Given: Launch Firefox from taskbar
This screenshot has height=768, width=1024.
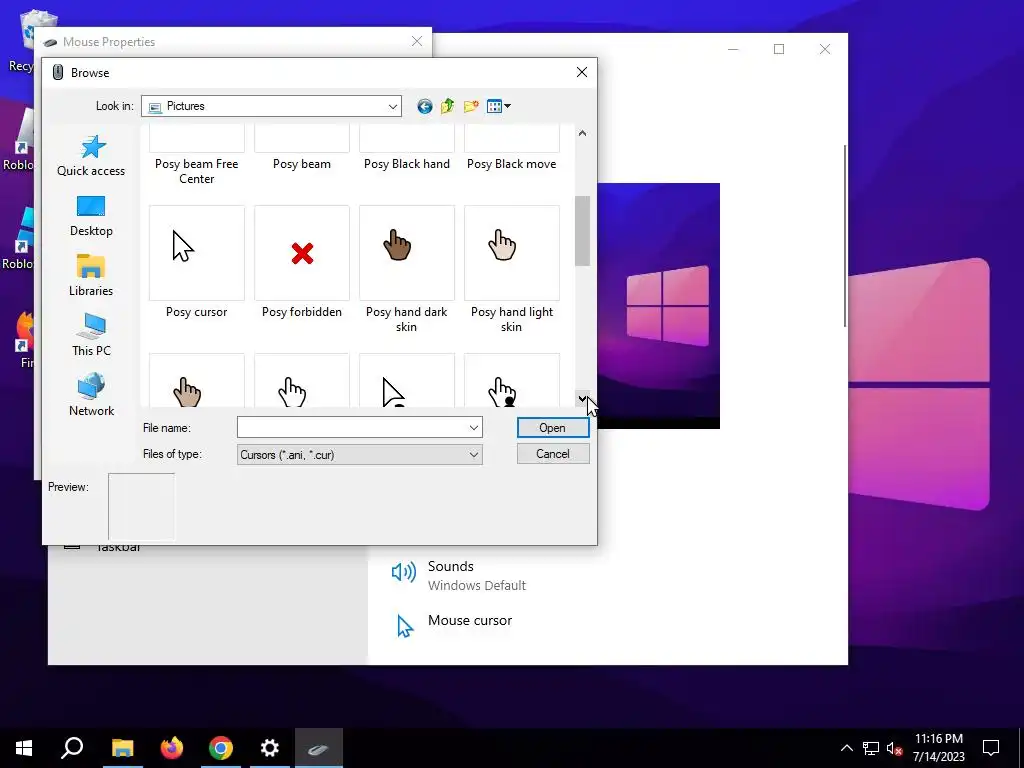Looking at the screenshot, I should pos(172,748).
